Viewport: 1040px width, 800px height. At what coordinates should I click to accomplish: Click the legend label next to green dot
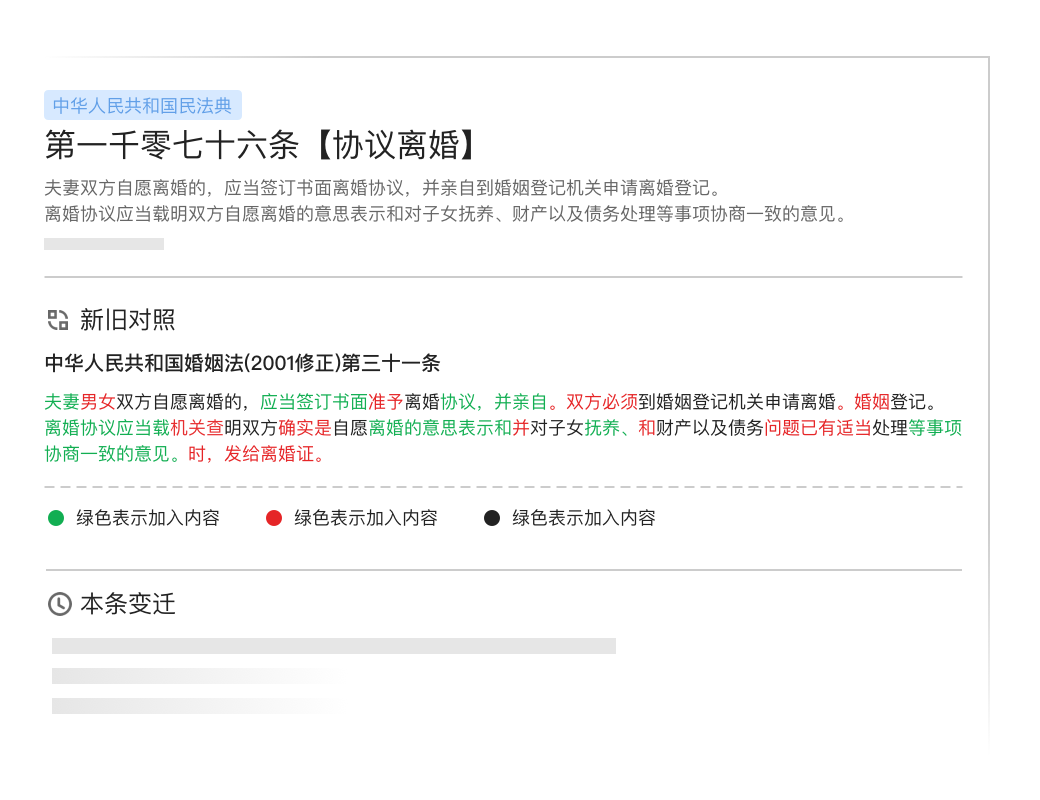tap(148, 518)
